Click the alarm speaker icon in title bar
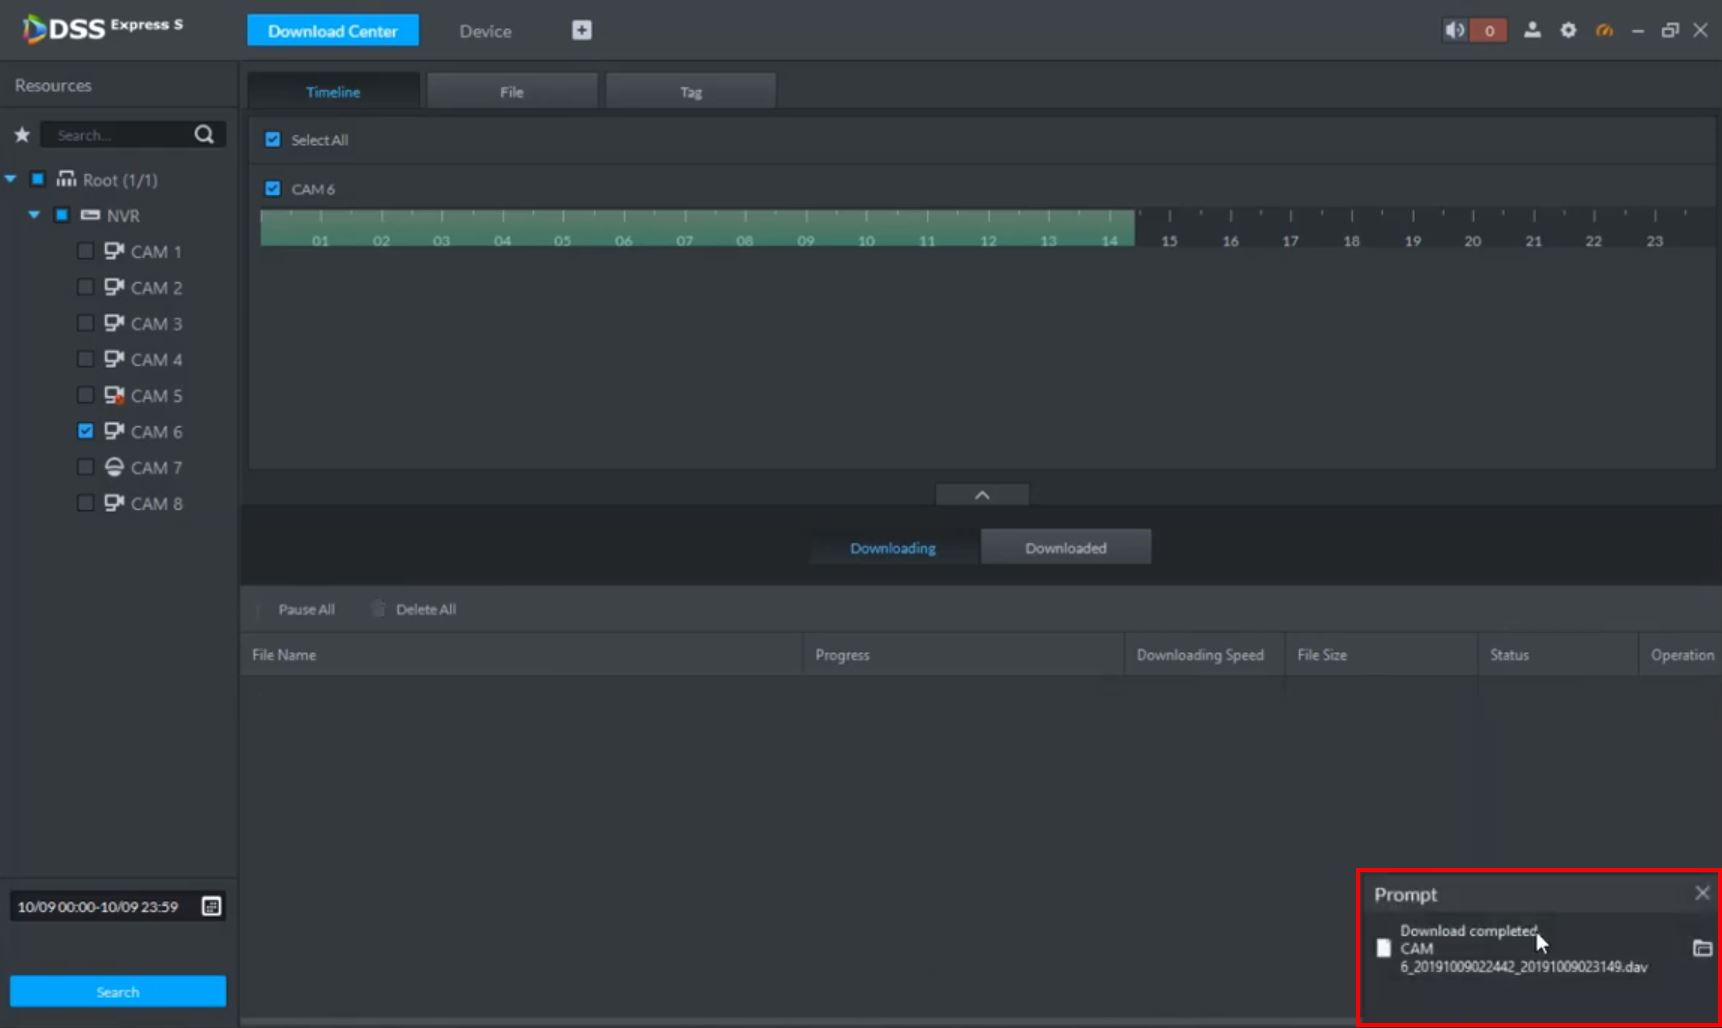The image size is (1722, 1028). tap(1454, 30)
